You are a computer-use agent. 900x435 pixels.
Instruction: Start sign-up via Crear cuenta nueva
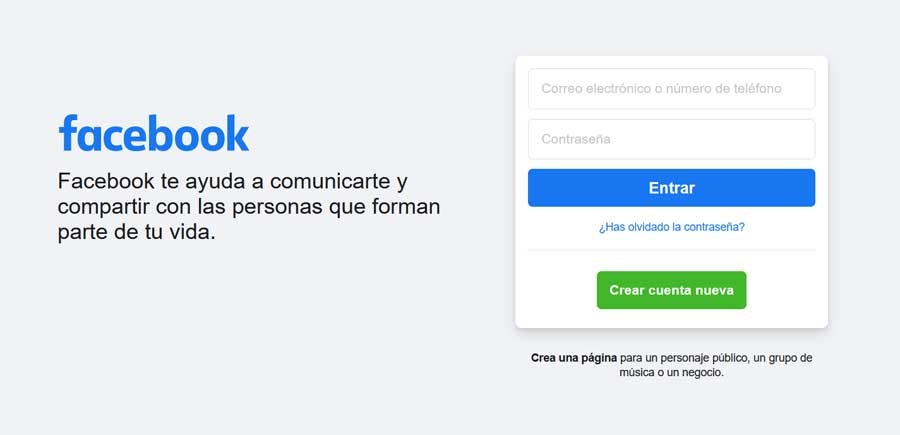[671, 290]
